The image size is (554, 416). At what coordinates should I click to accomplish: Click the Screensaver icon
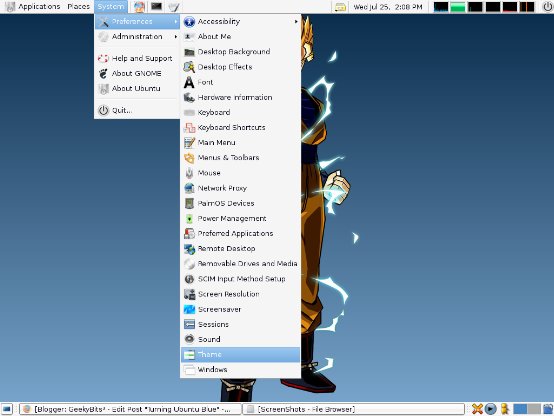point(189,310)
